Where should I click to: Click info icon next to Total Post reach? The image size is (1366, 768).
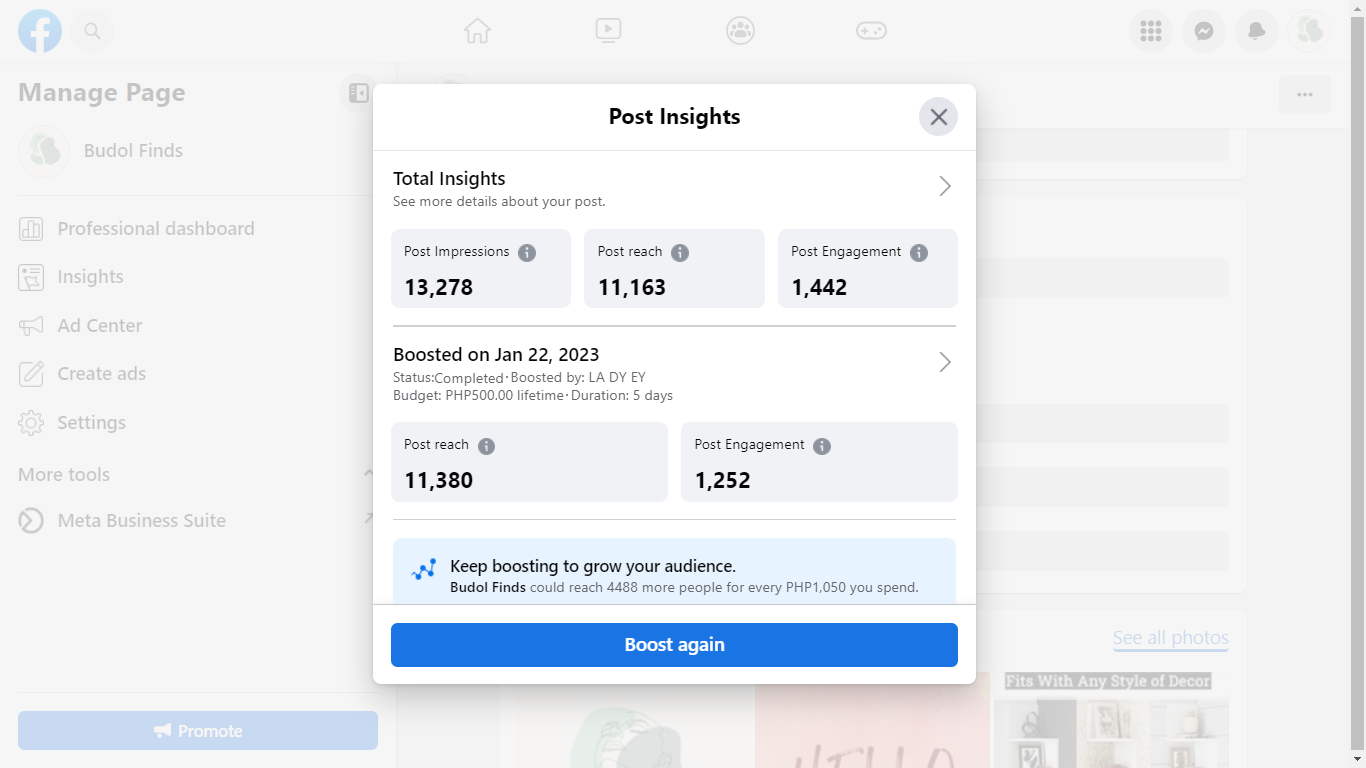point(680,253)
